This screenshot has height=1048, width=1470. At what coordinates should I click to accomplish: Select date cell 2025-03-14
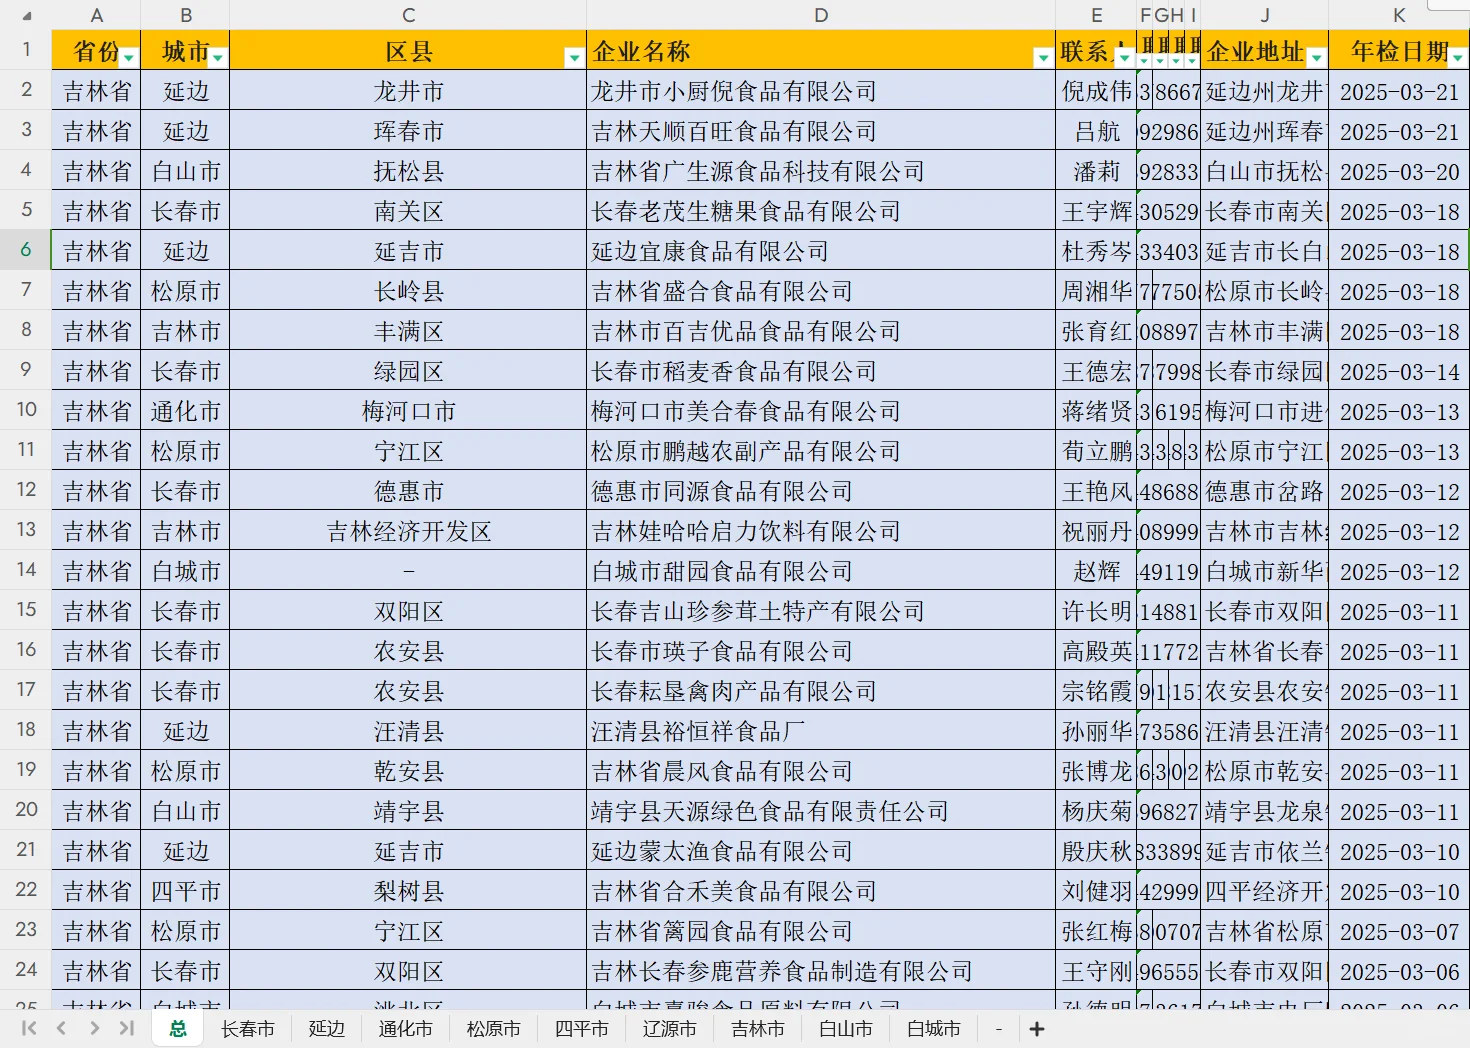click(x=1399, y=370)
